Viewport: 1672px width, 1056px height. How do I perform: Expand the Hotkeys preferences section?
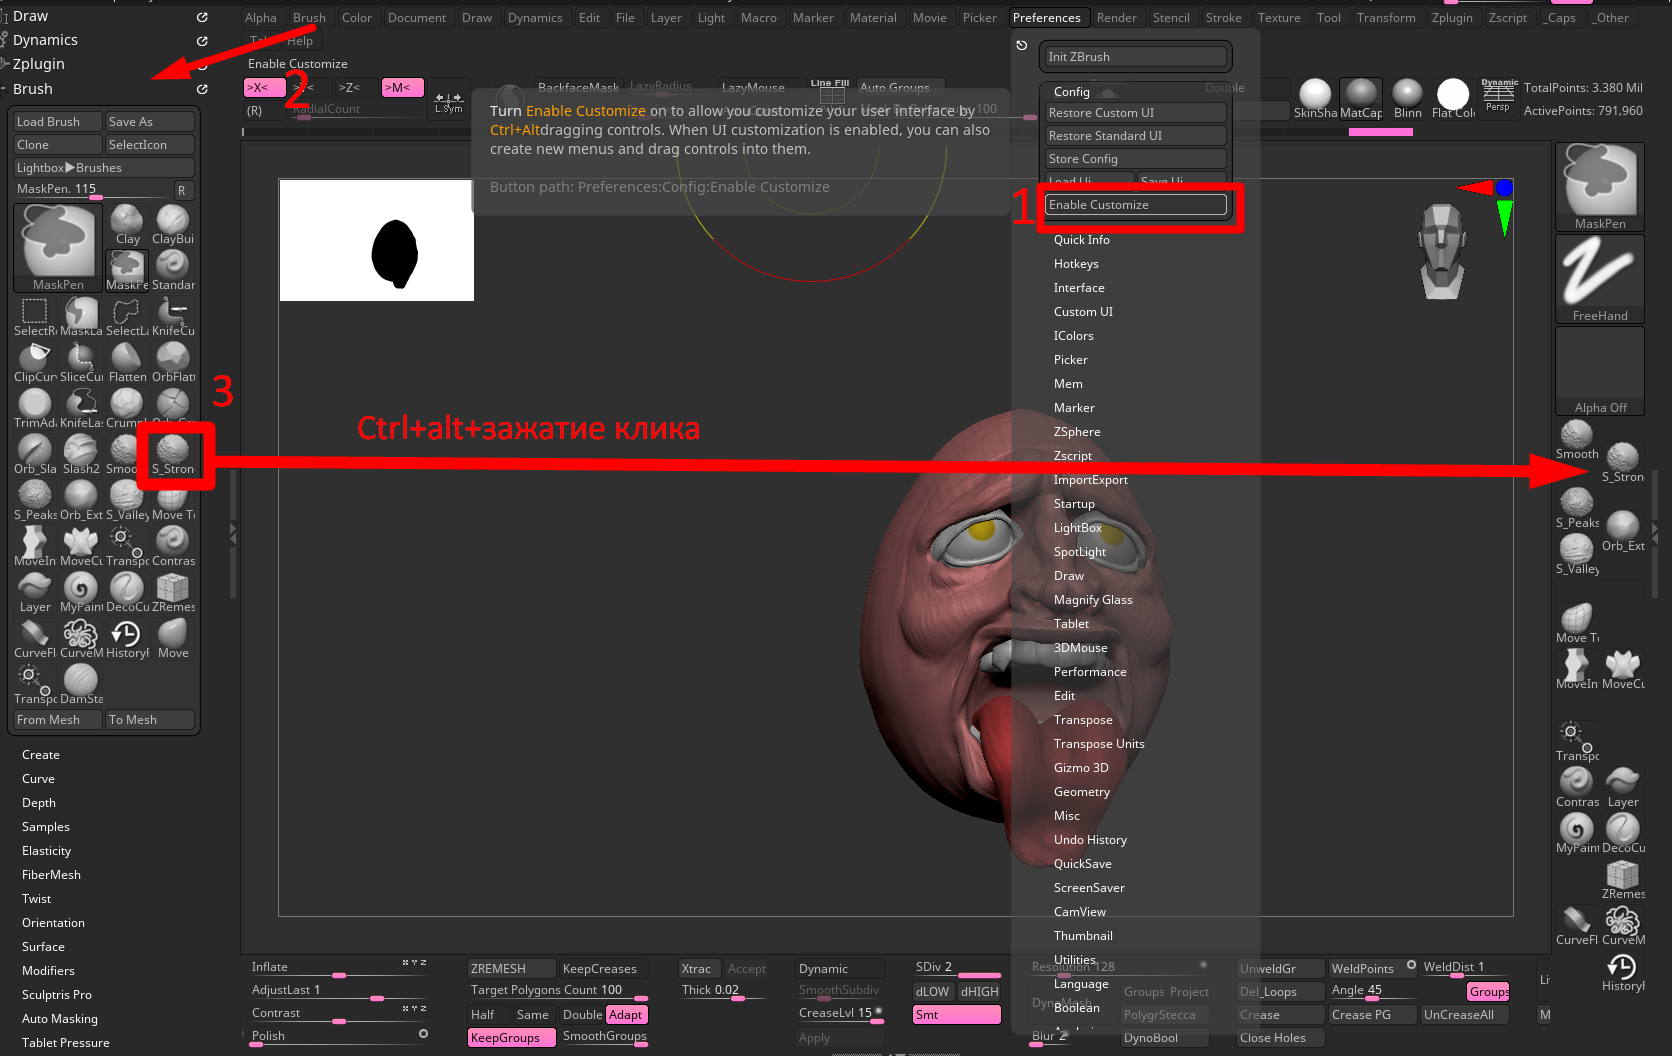[x=1076, y=264]
